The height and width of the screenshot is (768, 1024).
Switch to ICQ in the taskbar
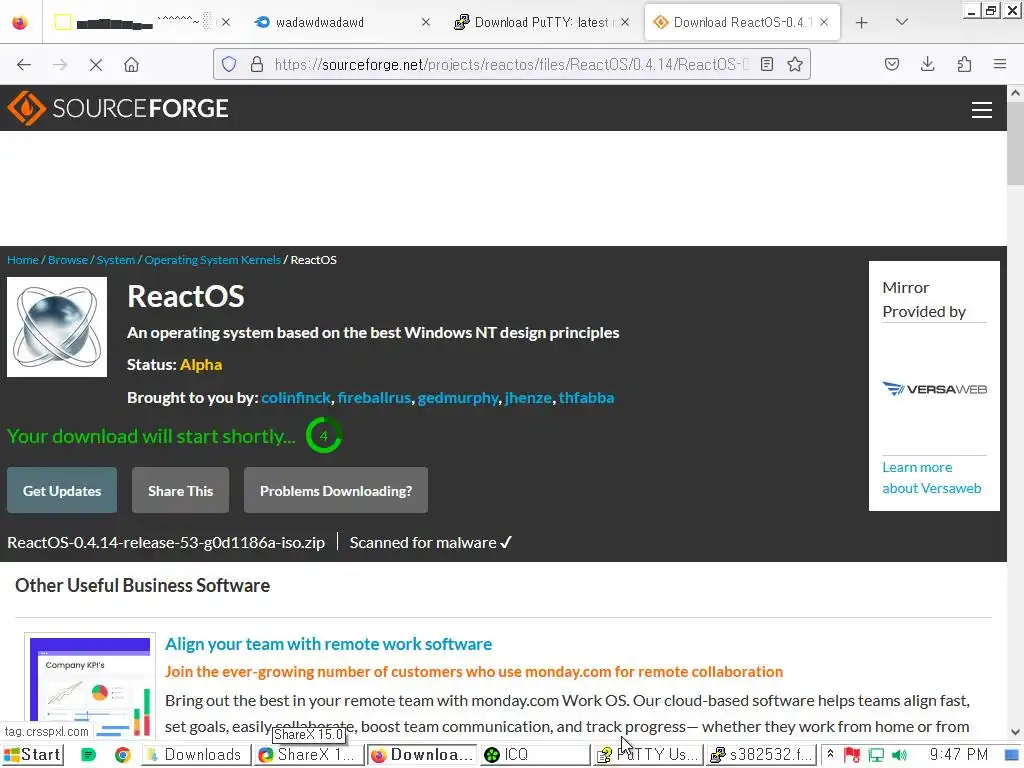tap(536, 755)
